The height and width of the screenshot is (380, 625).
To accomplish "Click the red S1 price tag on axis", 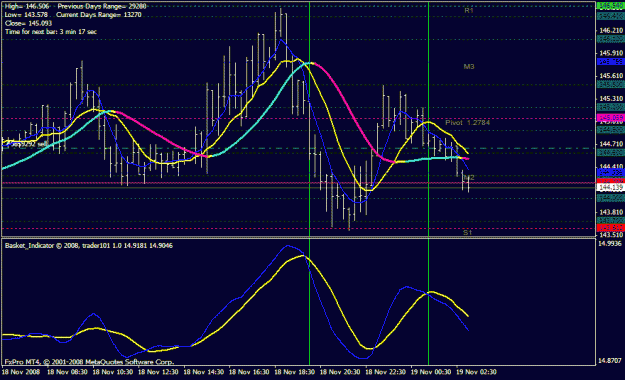I will [610, 228].
